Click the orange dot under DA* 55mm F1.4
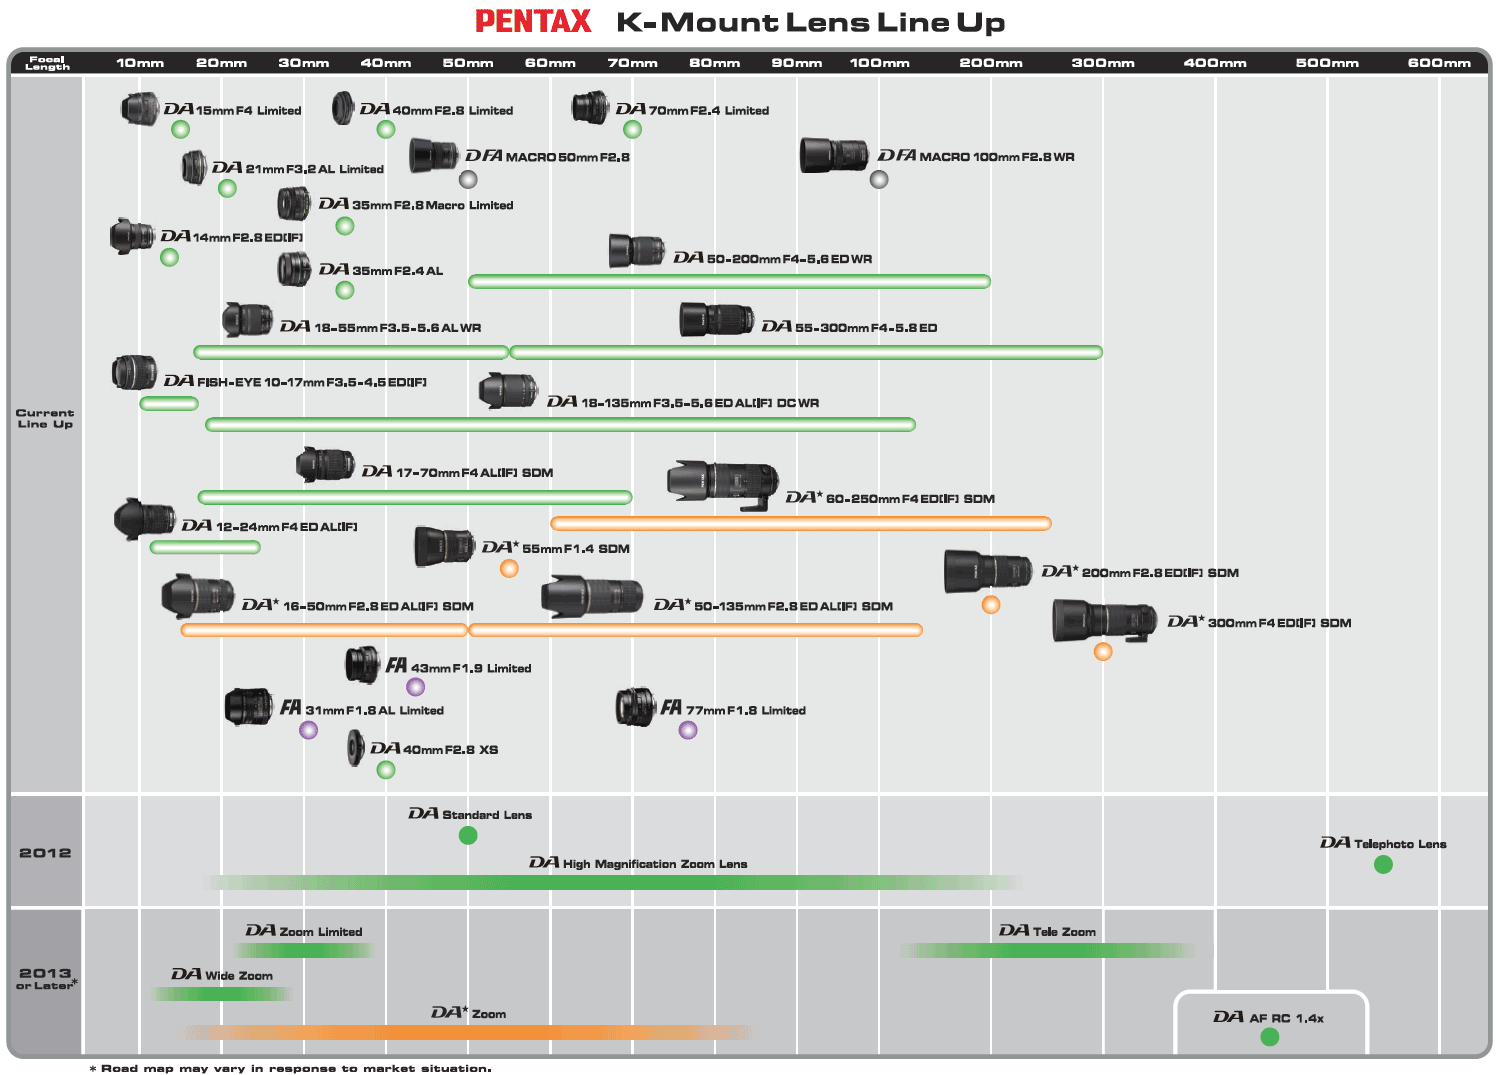This screenshot has height=1075, width=1496. pyautogui.click(x=509, y=569)
